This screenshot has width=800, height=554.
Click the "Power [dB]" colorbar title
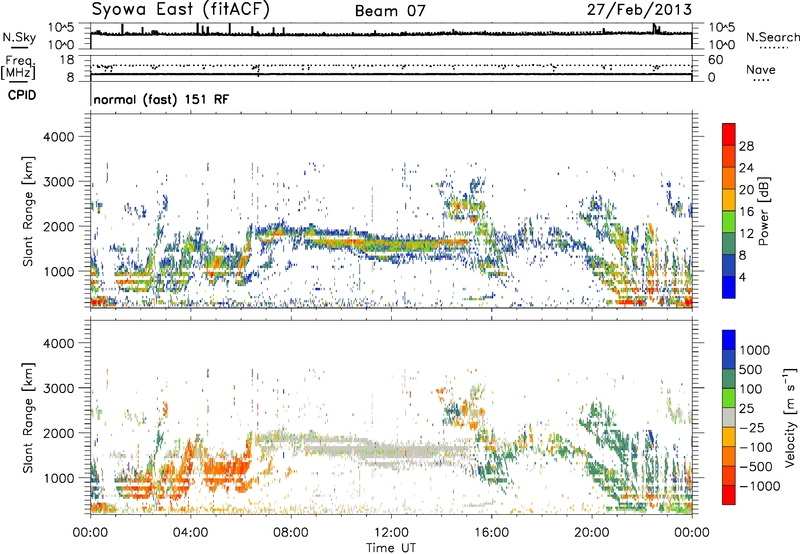tap(763, 211)
